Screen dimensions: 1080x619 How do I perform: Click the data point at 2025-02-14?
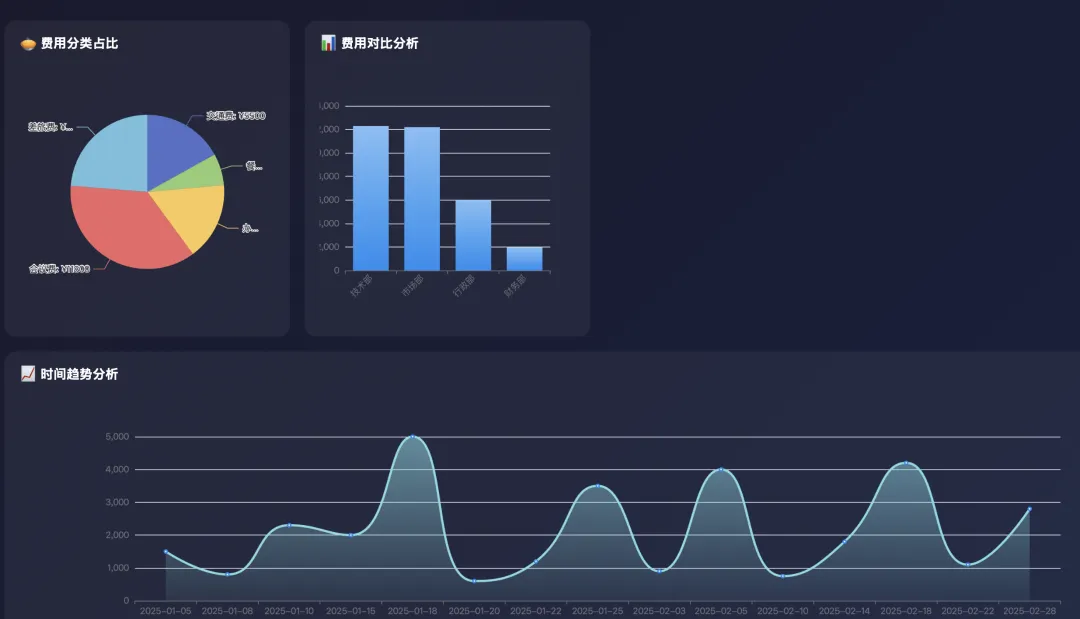844,542
